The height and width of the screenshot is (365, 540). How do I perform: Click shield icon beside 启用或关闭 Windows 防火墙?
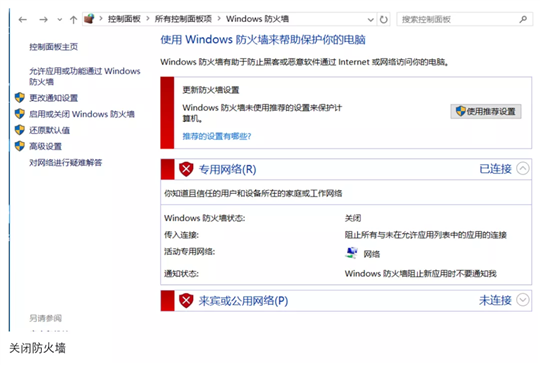[20, 114]
